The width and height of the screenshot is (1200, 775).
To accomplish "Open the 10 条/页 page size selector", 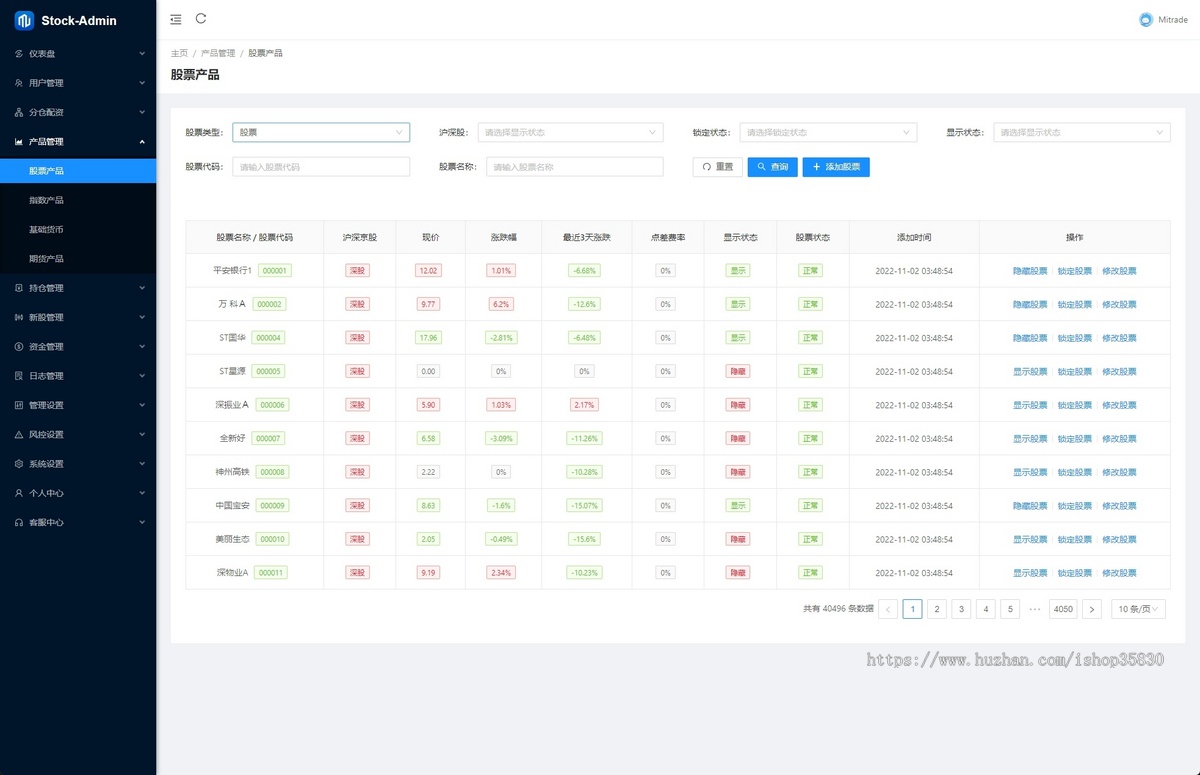I will click(x=1138, y=609).
